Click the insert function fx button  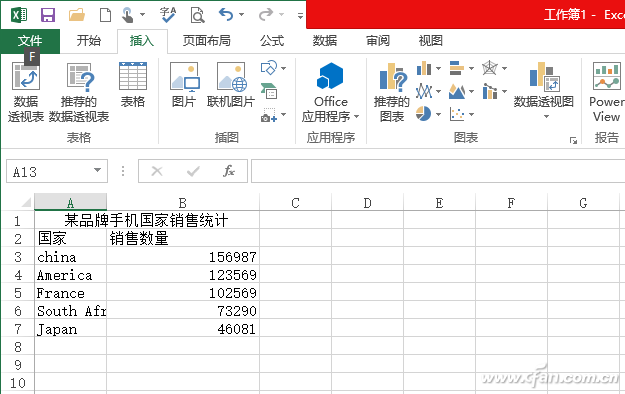pyautogui.click(x=229, y=171)
